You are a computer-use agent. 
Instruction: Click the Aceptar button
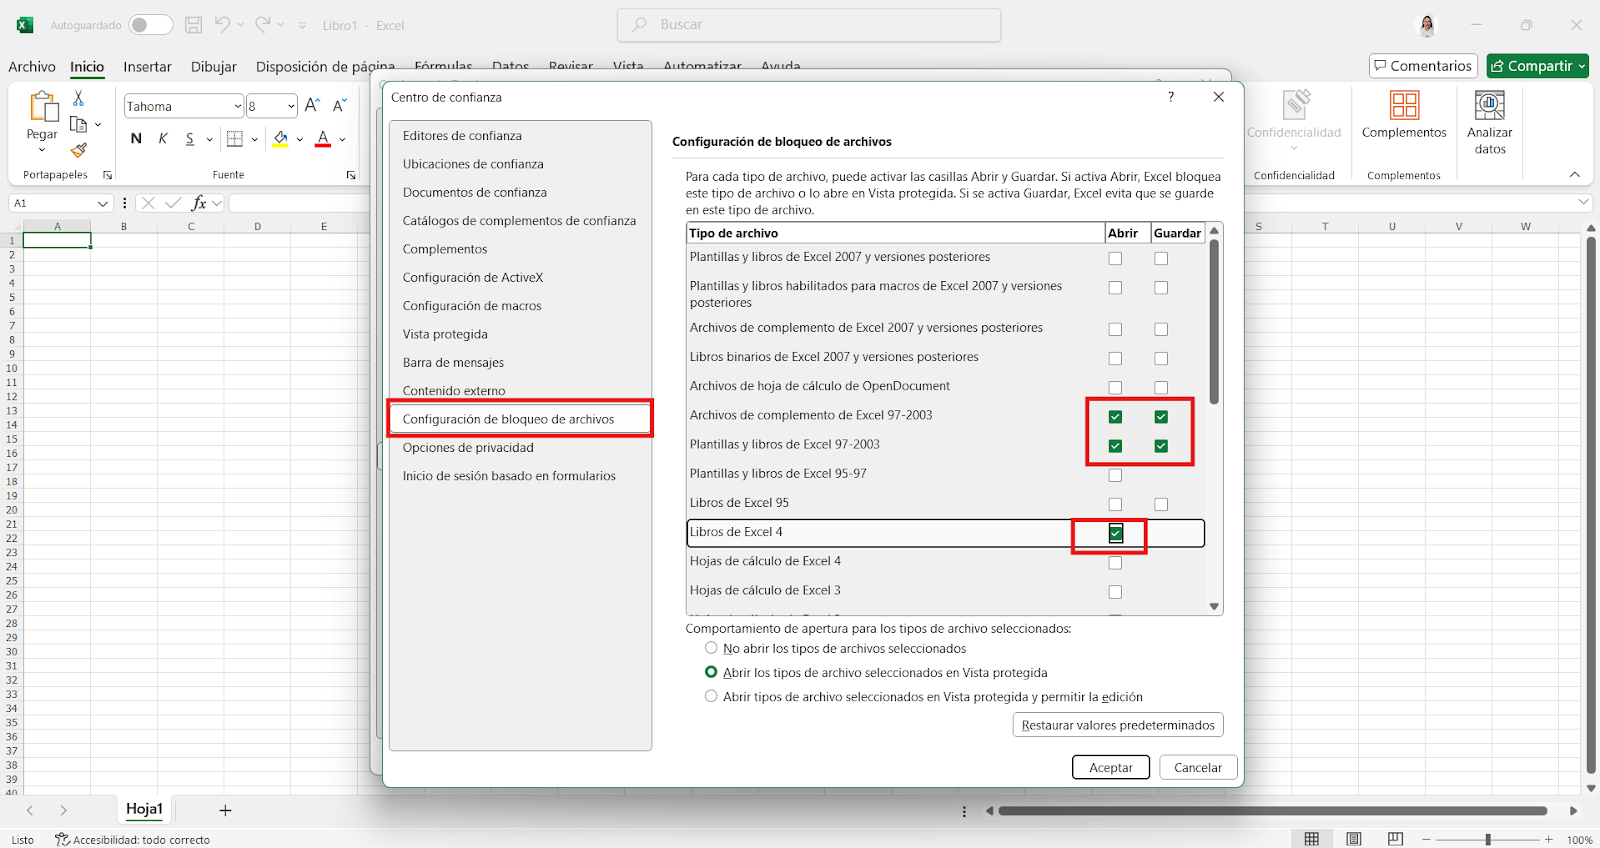coord(1110,767)
